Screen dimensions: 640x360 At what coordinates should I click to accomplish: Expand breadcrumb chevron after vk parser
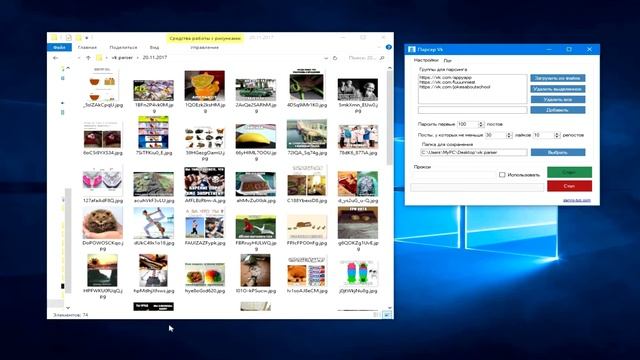[138, 58]
